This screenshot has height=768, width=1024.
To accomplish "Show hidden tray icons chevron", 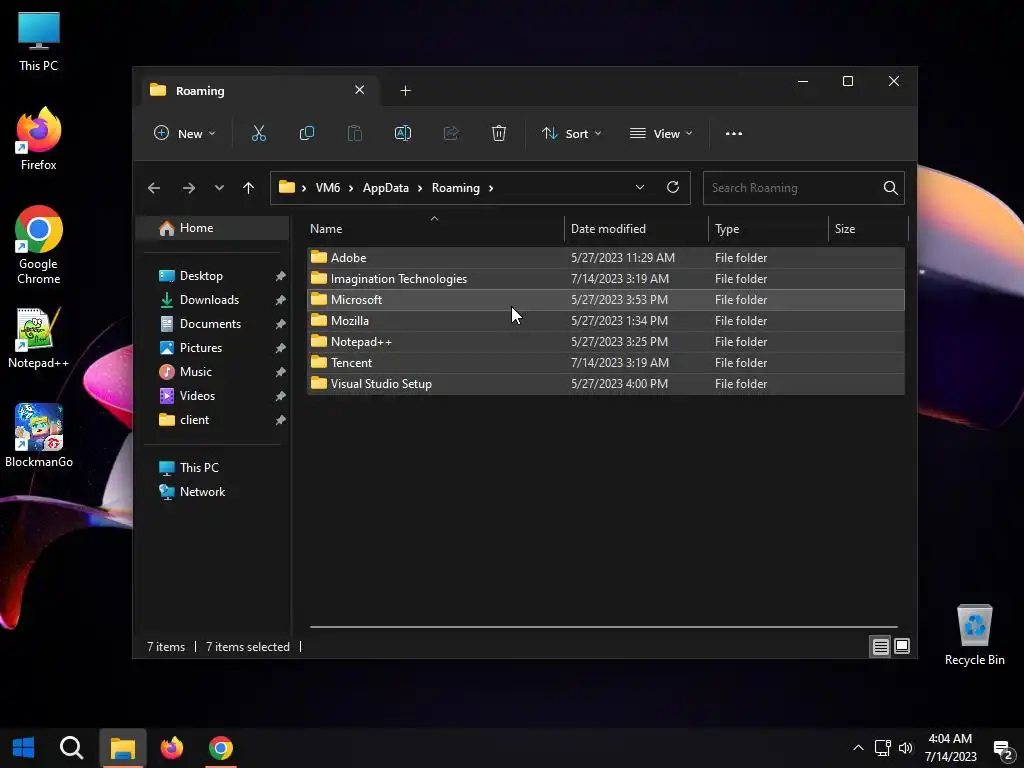I will tap(858, 748).
